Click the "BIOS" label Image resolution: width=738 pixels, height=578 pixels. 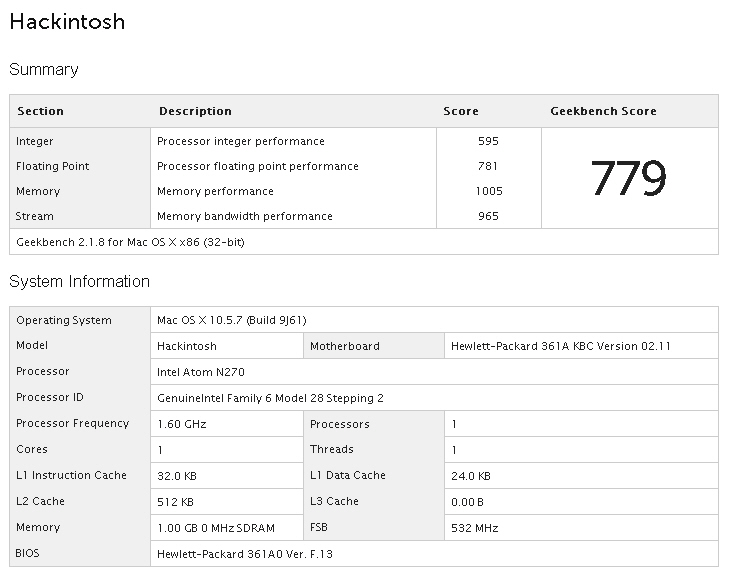tap(27, 553)
